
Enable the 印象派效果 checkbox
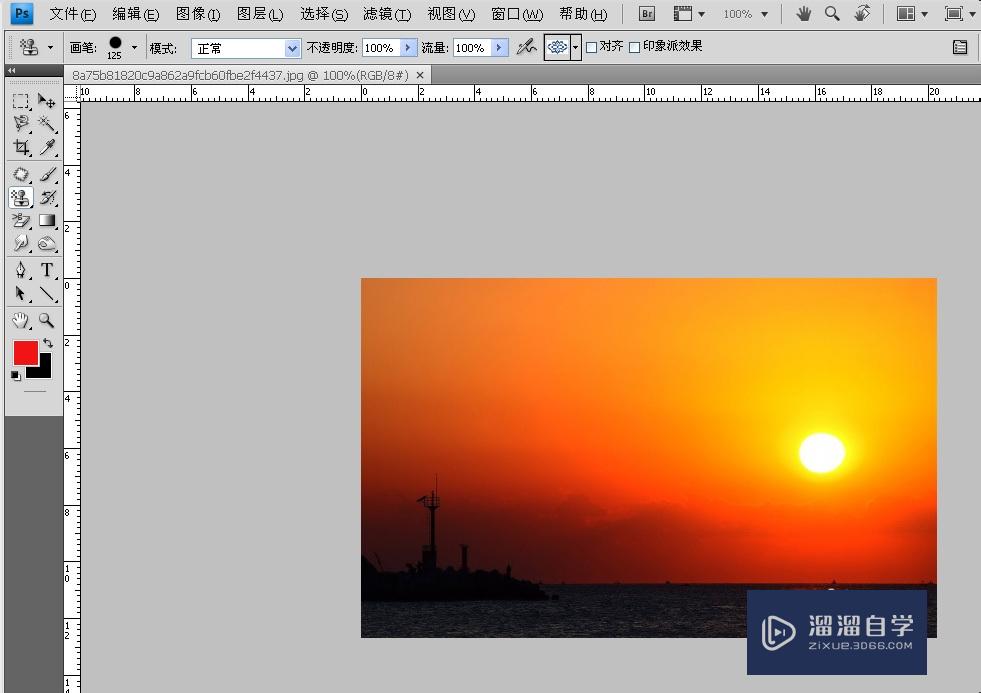point(634,47)
